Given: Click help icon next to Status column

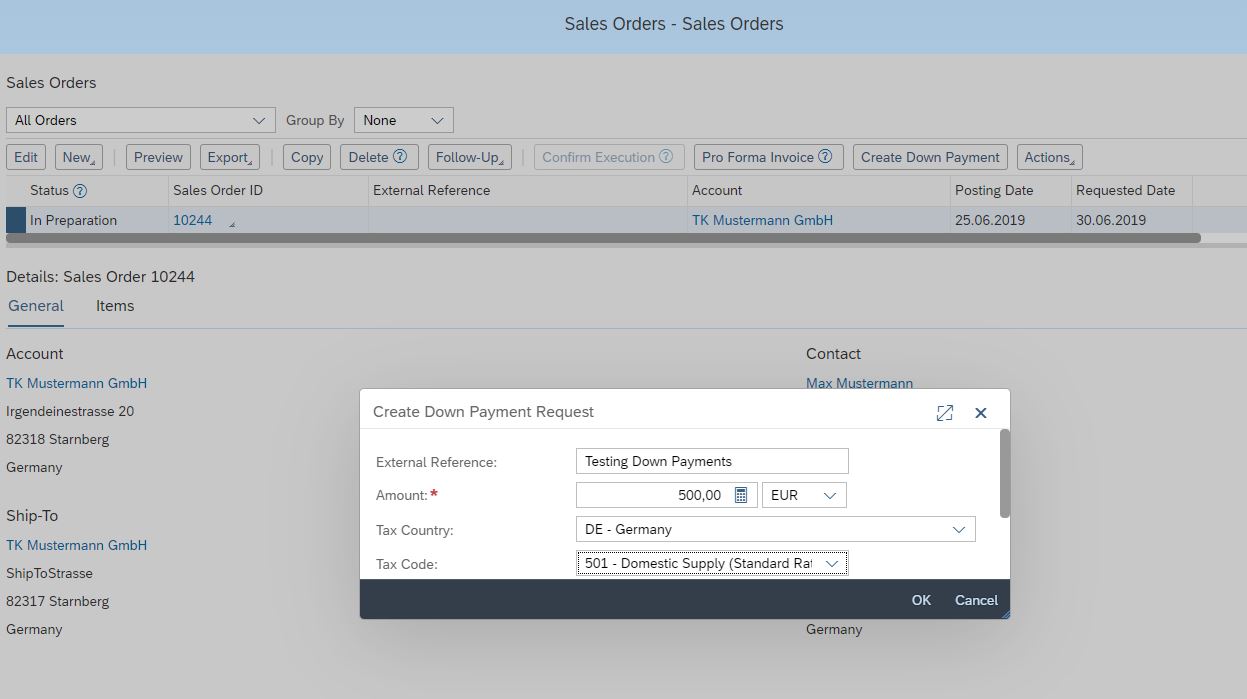Looking at the screenshot, I should tap(80, 190).
